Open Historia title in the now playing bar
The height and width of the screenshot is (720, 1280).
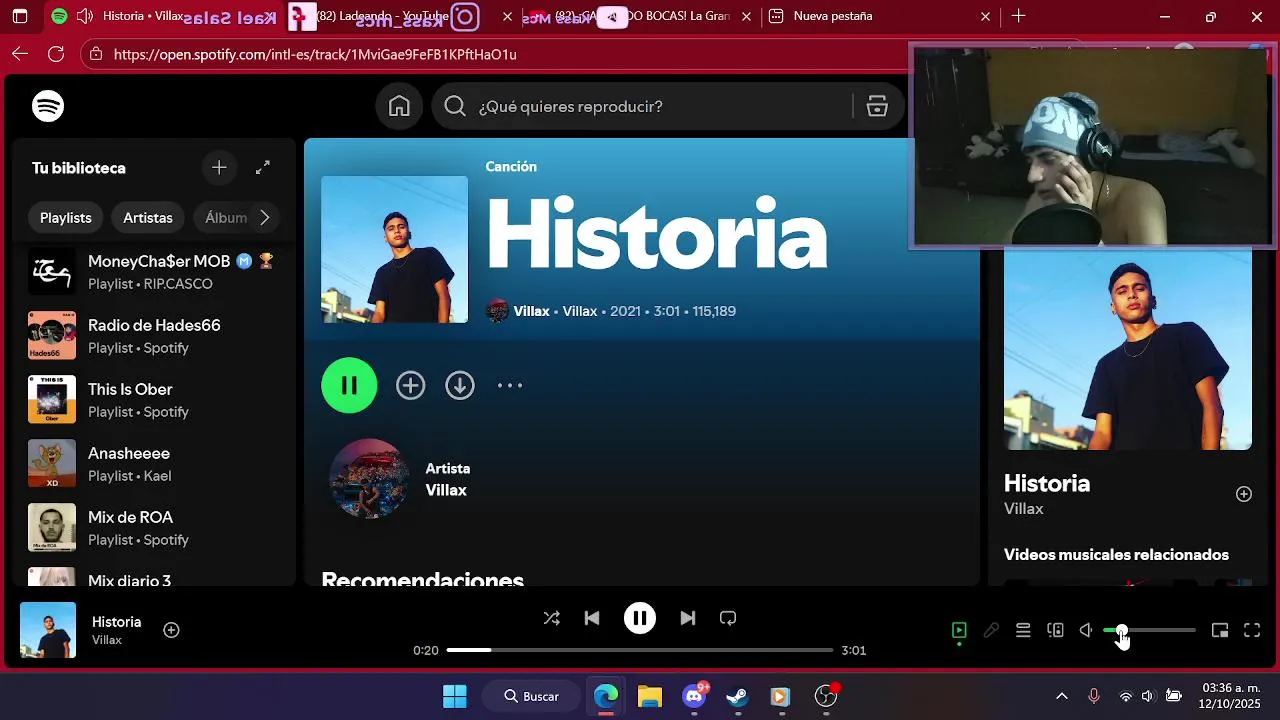click(x=116, y=621)
